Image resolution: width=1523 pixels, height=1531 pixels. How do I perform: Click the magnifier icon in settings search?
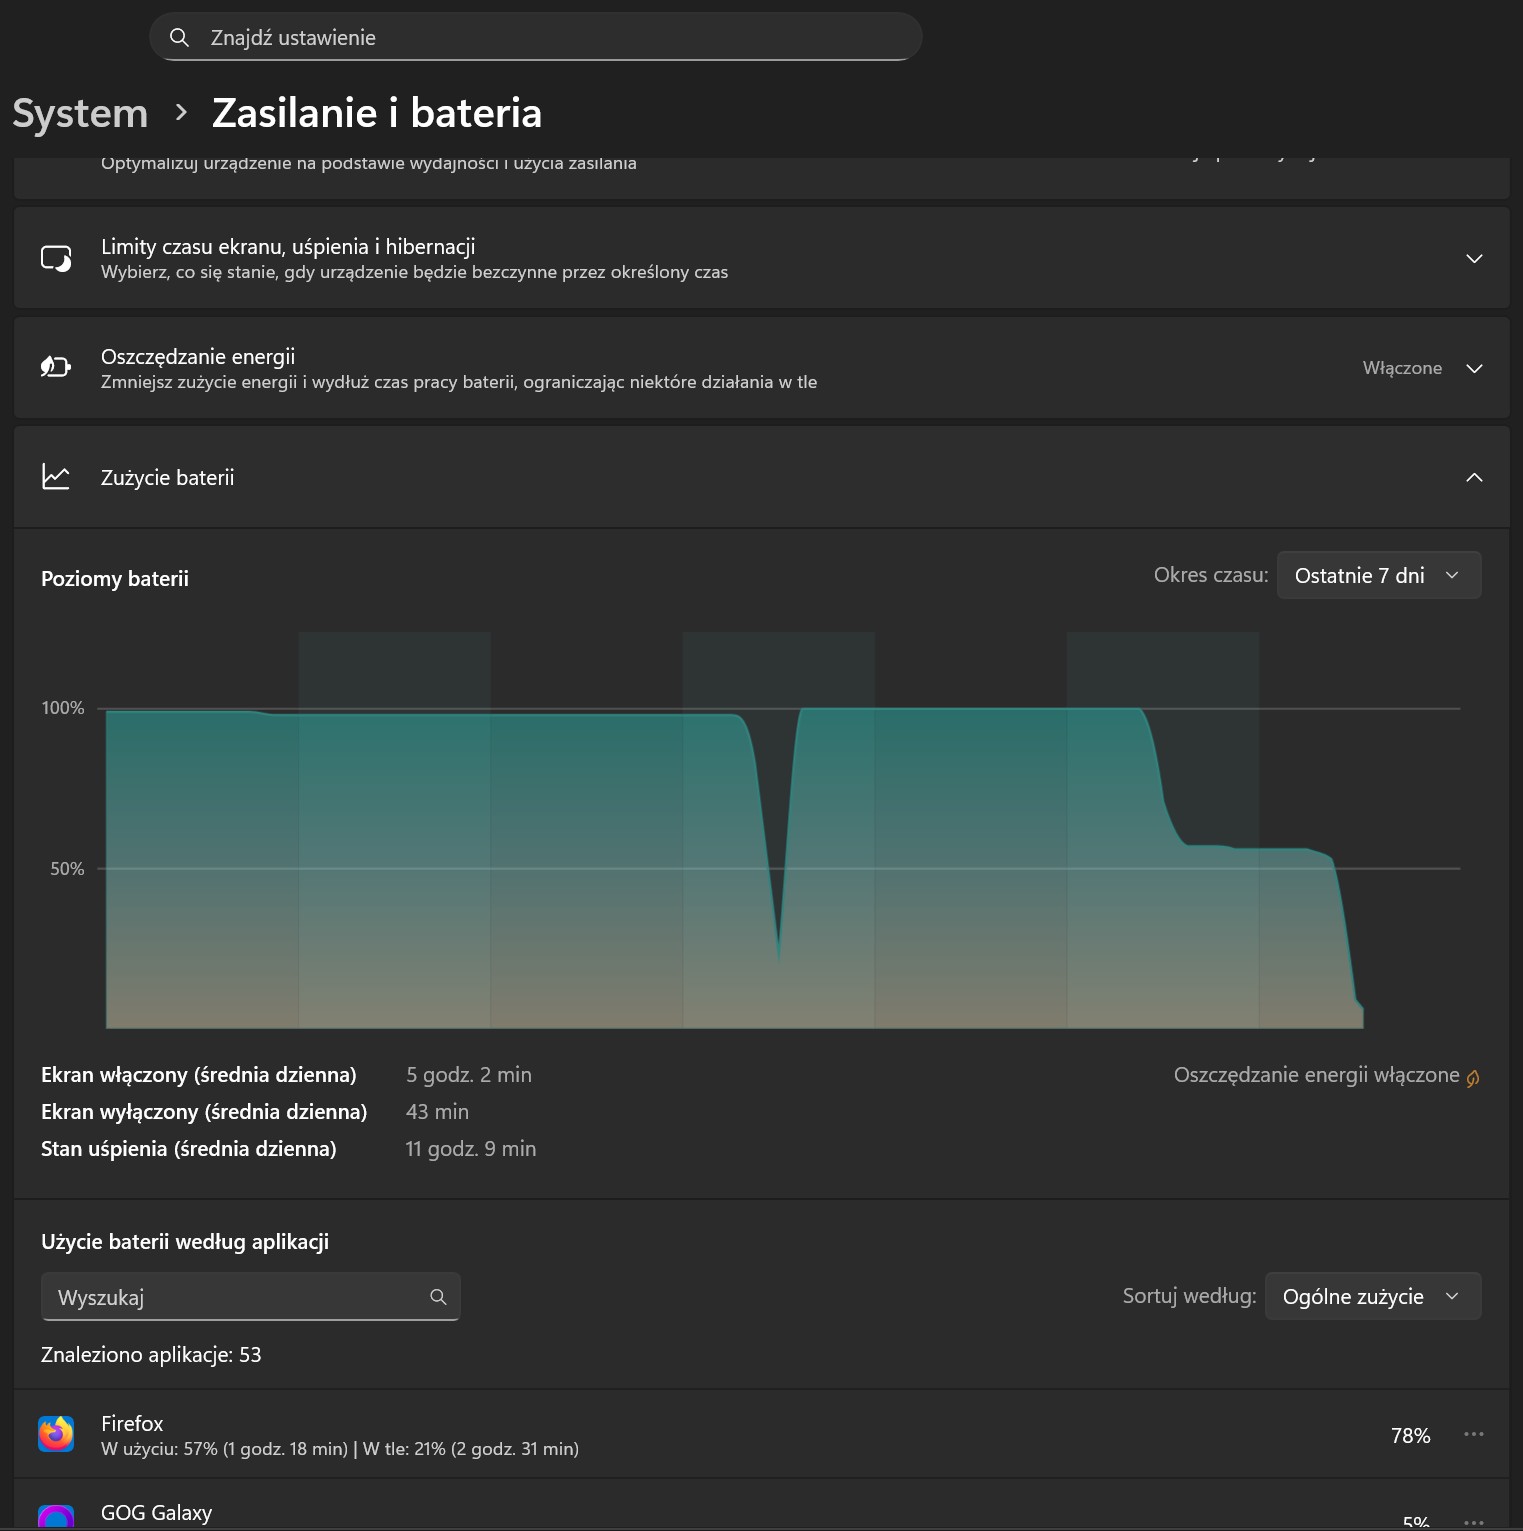[180, 38]
